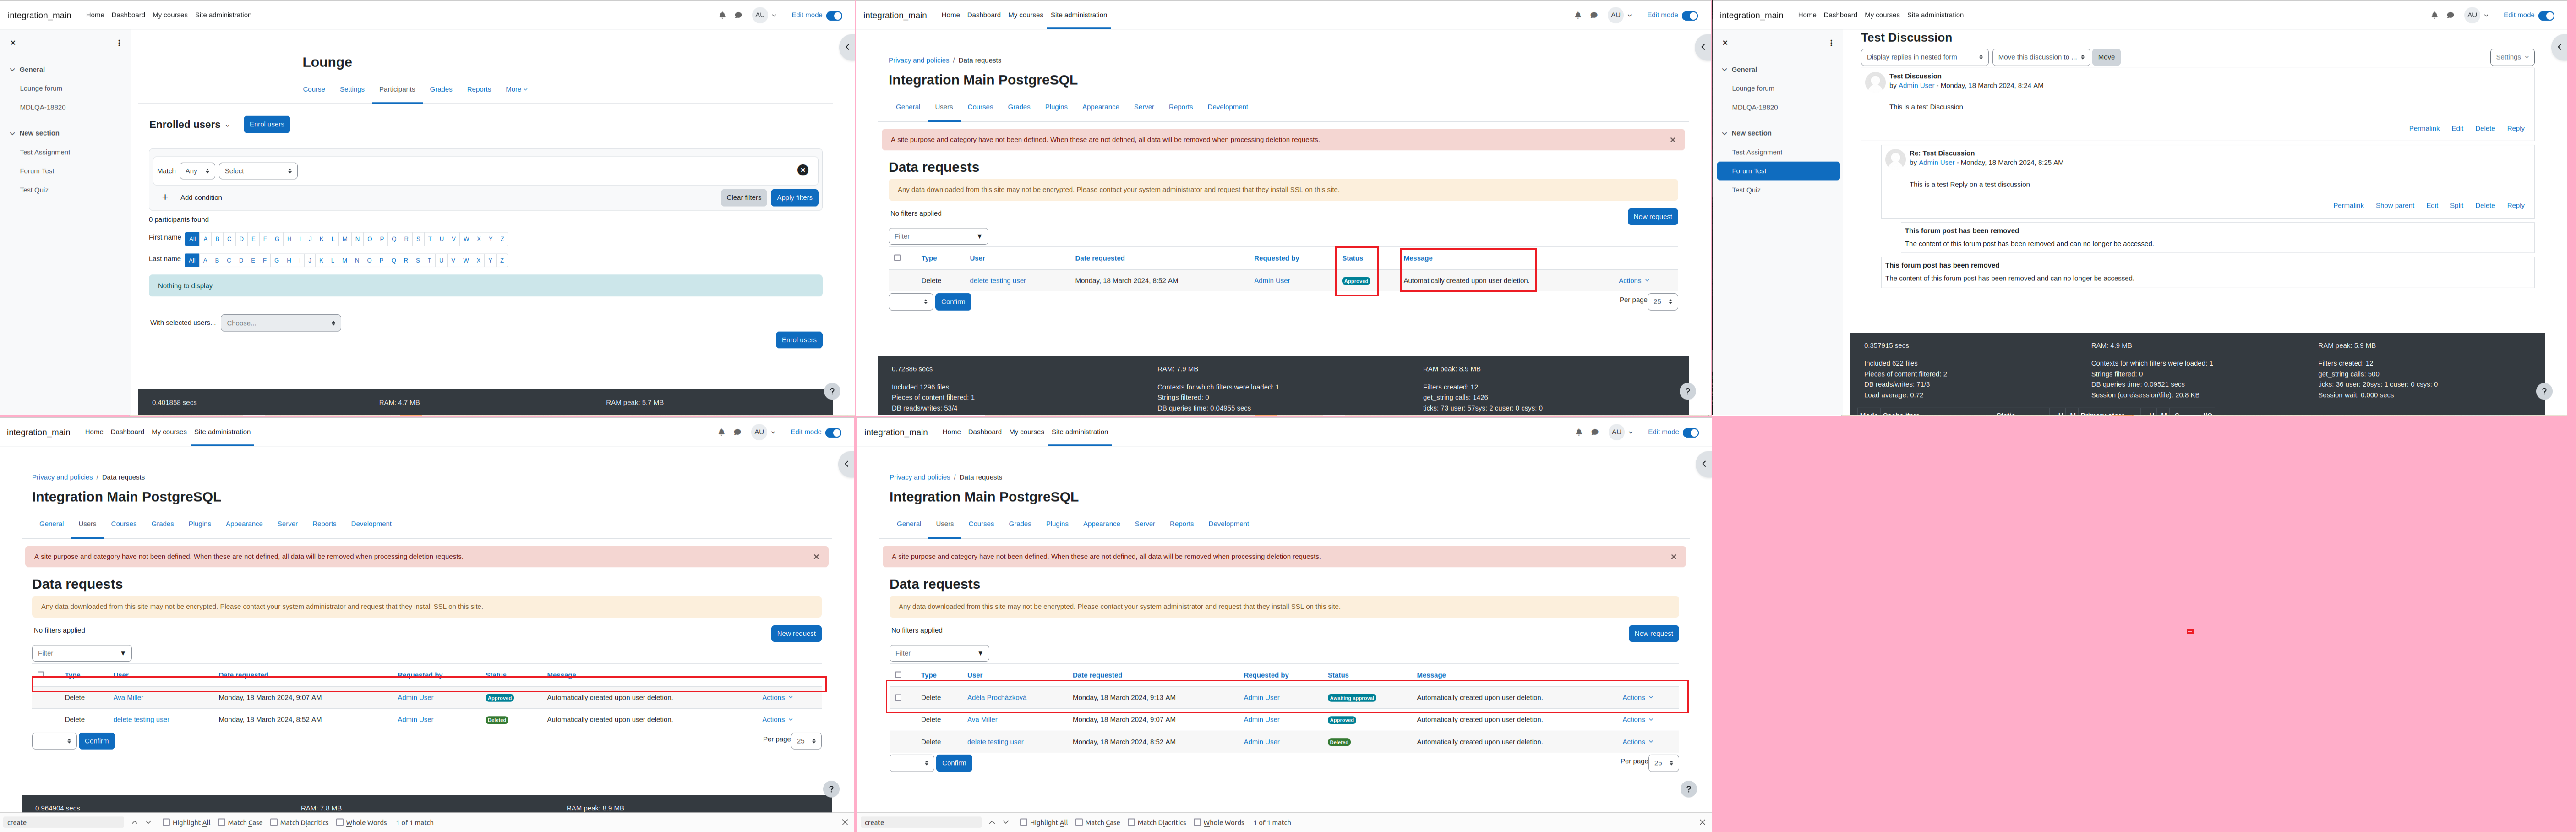Close course index on Test Discussion page
2576x832 pixels.
(1725, 43)
